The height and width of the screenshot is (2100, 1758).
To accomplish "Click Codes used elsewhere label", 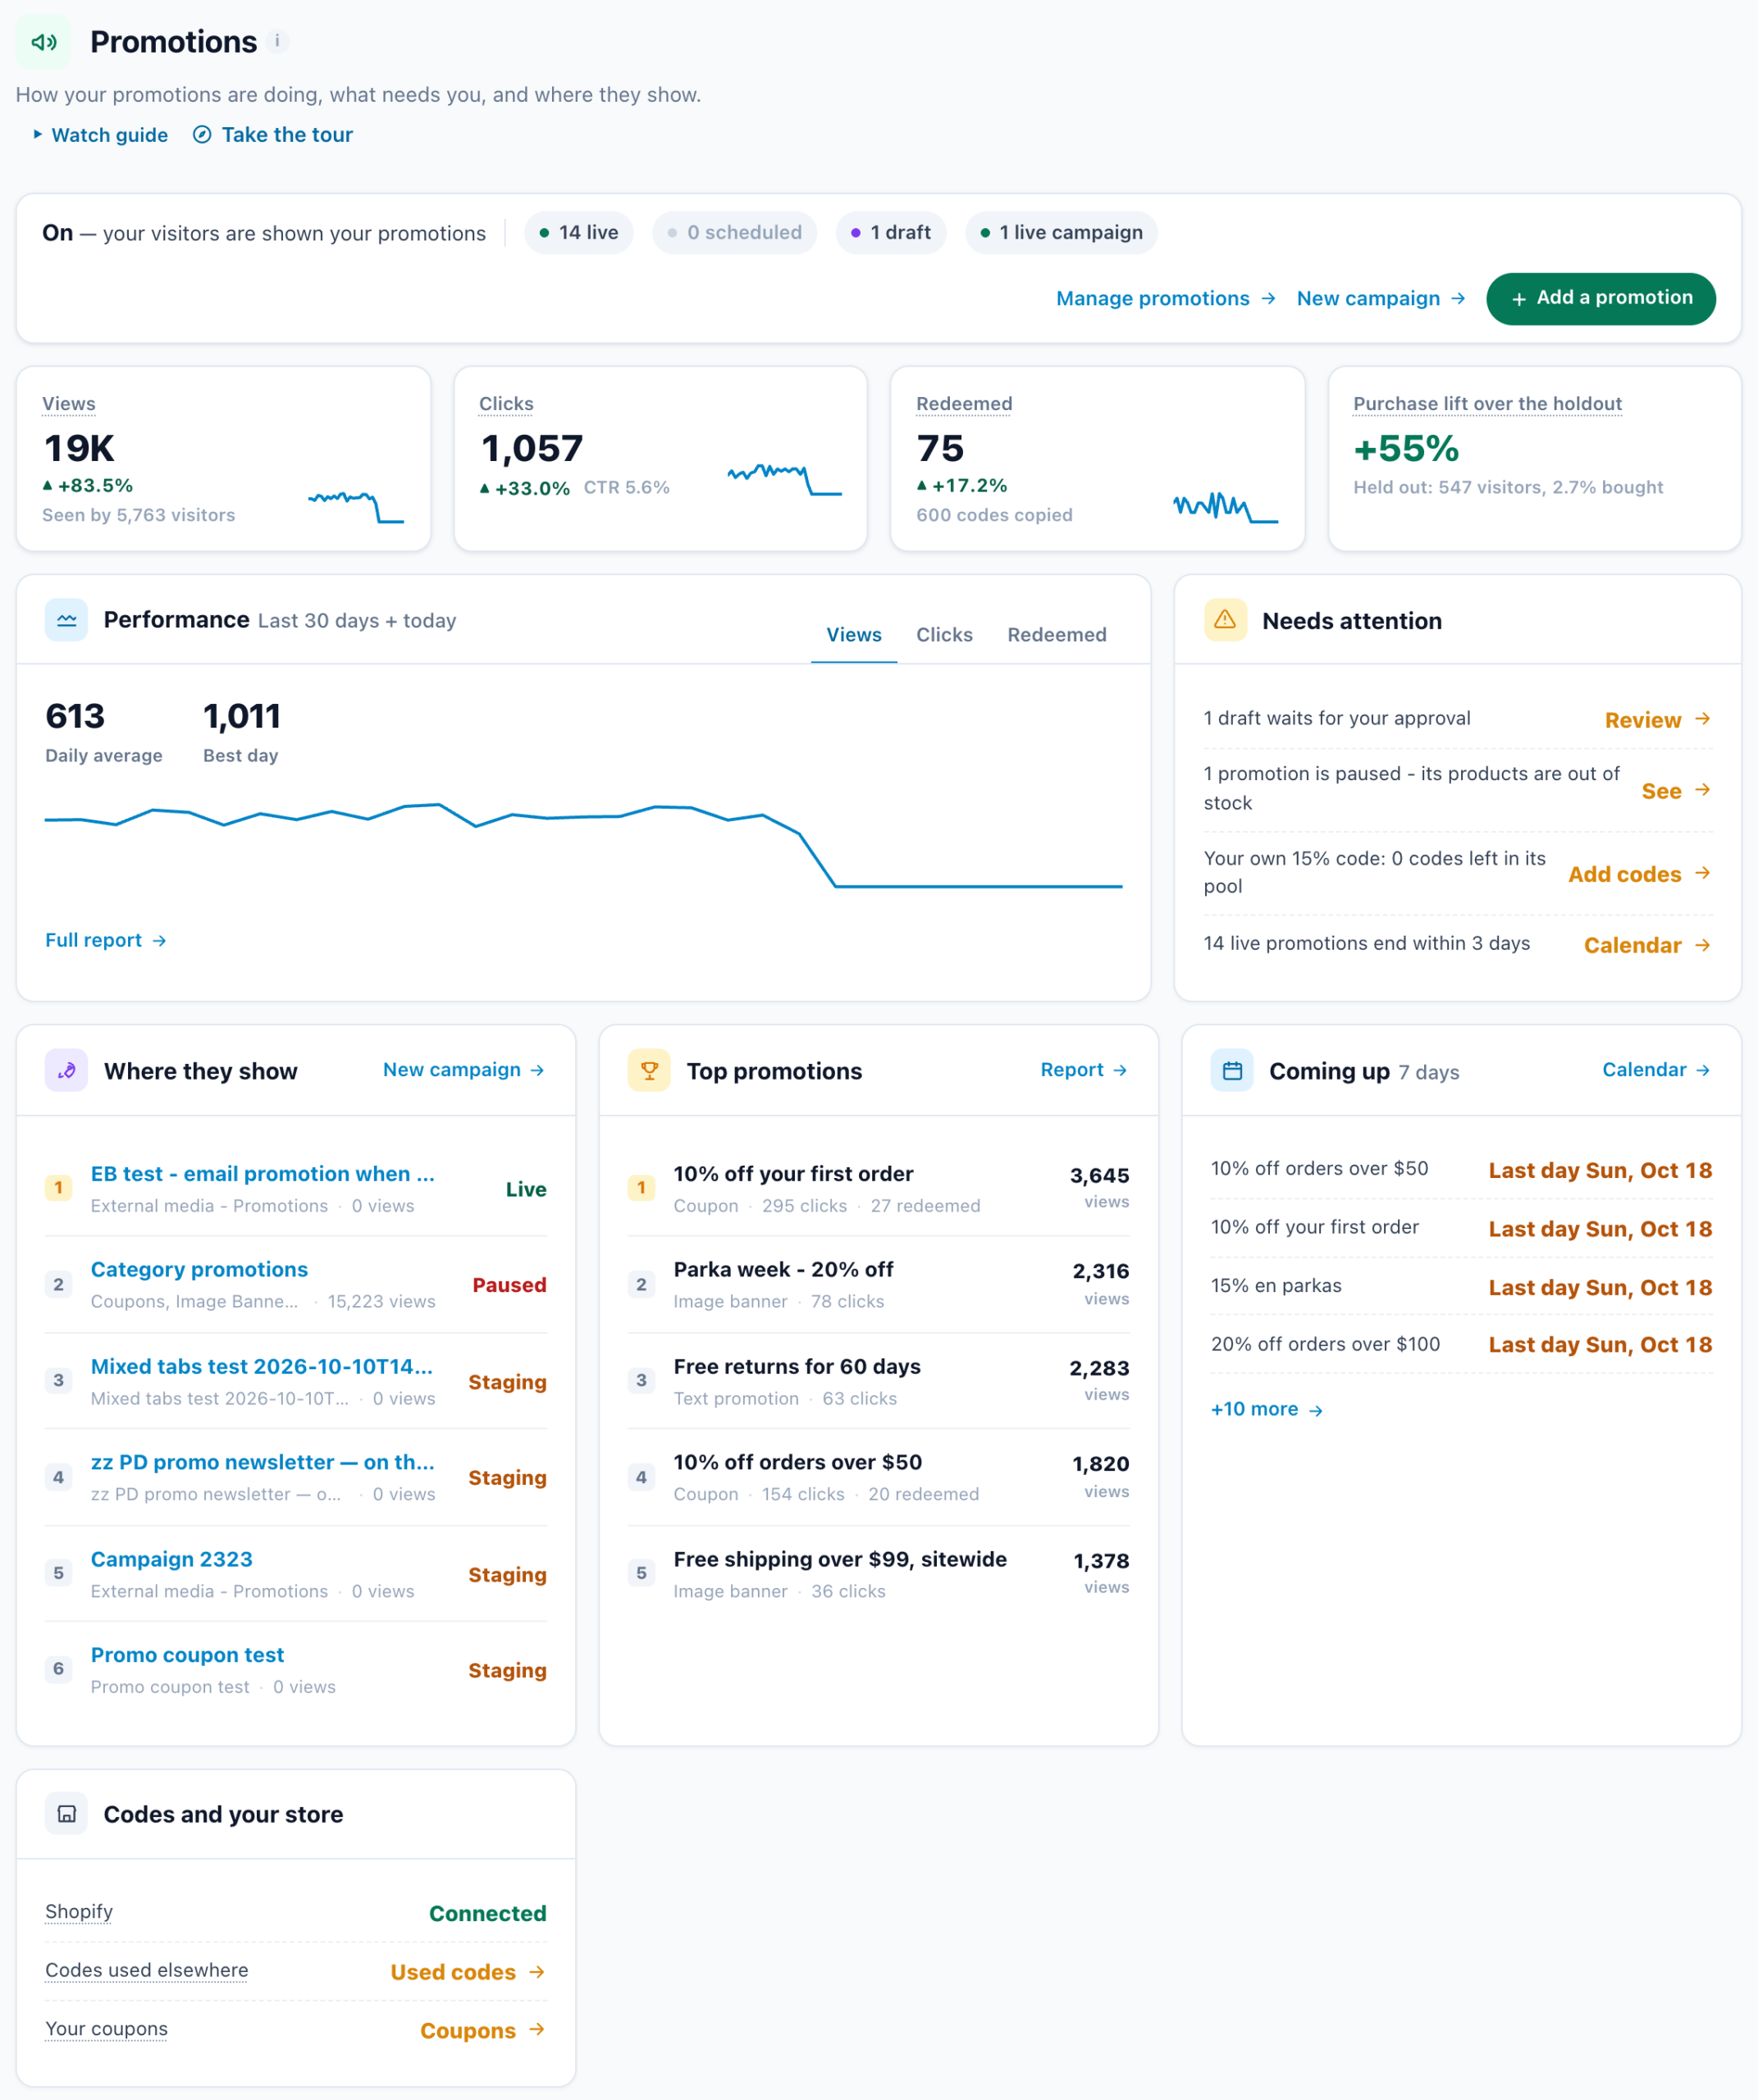I will [147, 1970].
